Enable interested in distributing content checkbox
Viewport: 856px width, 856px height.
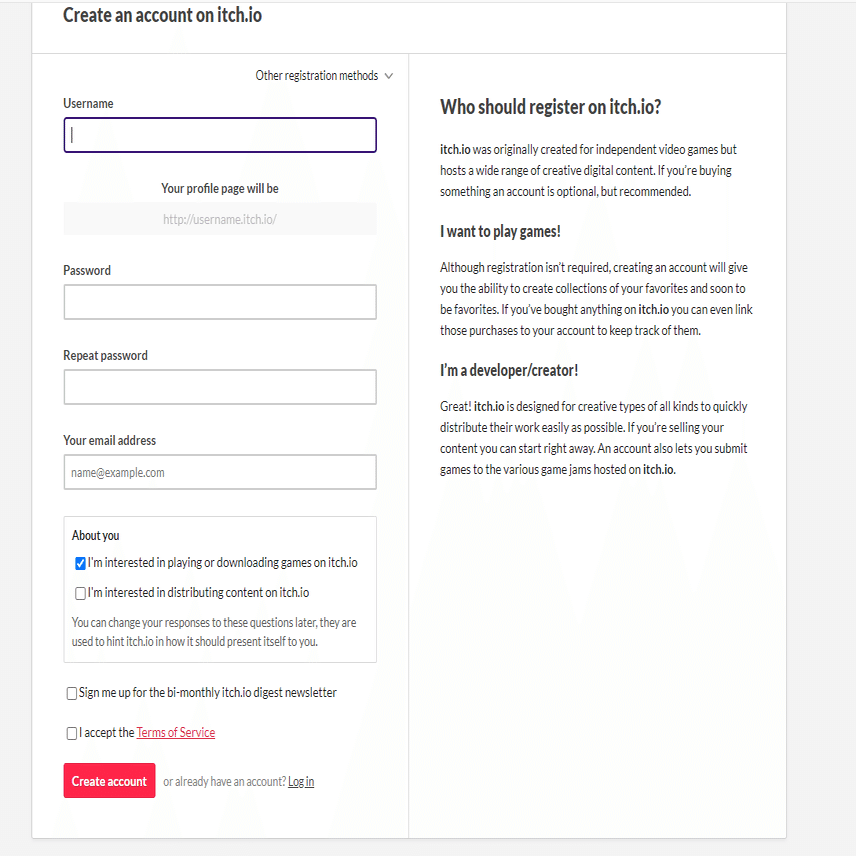[81, 593]
